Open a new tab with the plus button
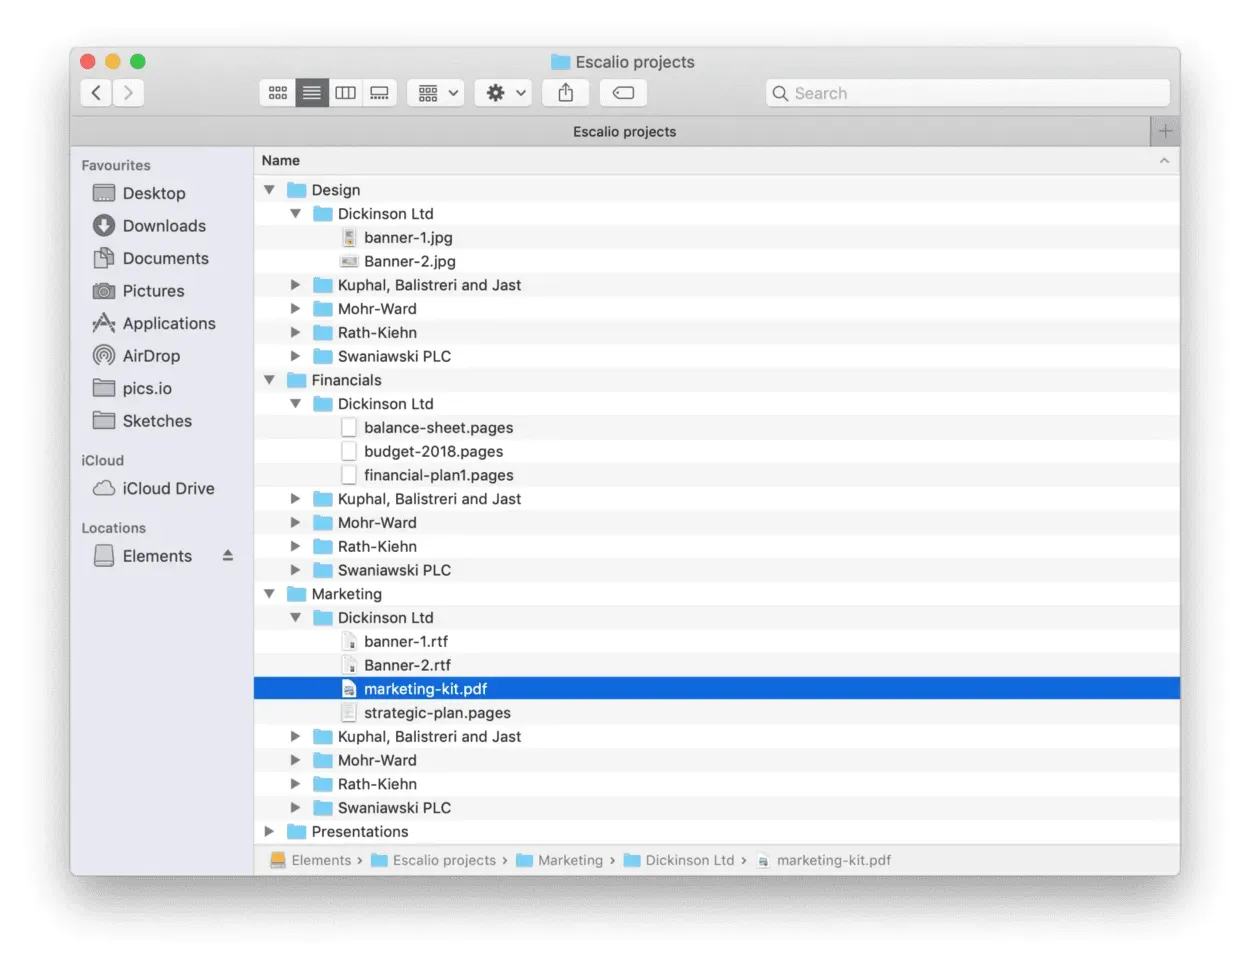1250x968 pixels. [1164, 131]
